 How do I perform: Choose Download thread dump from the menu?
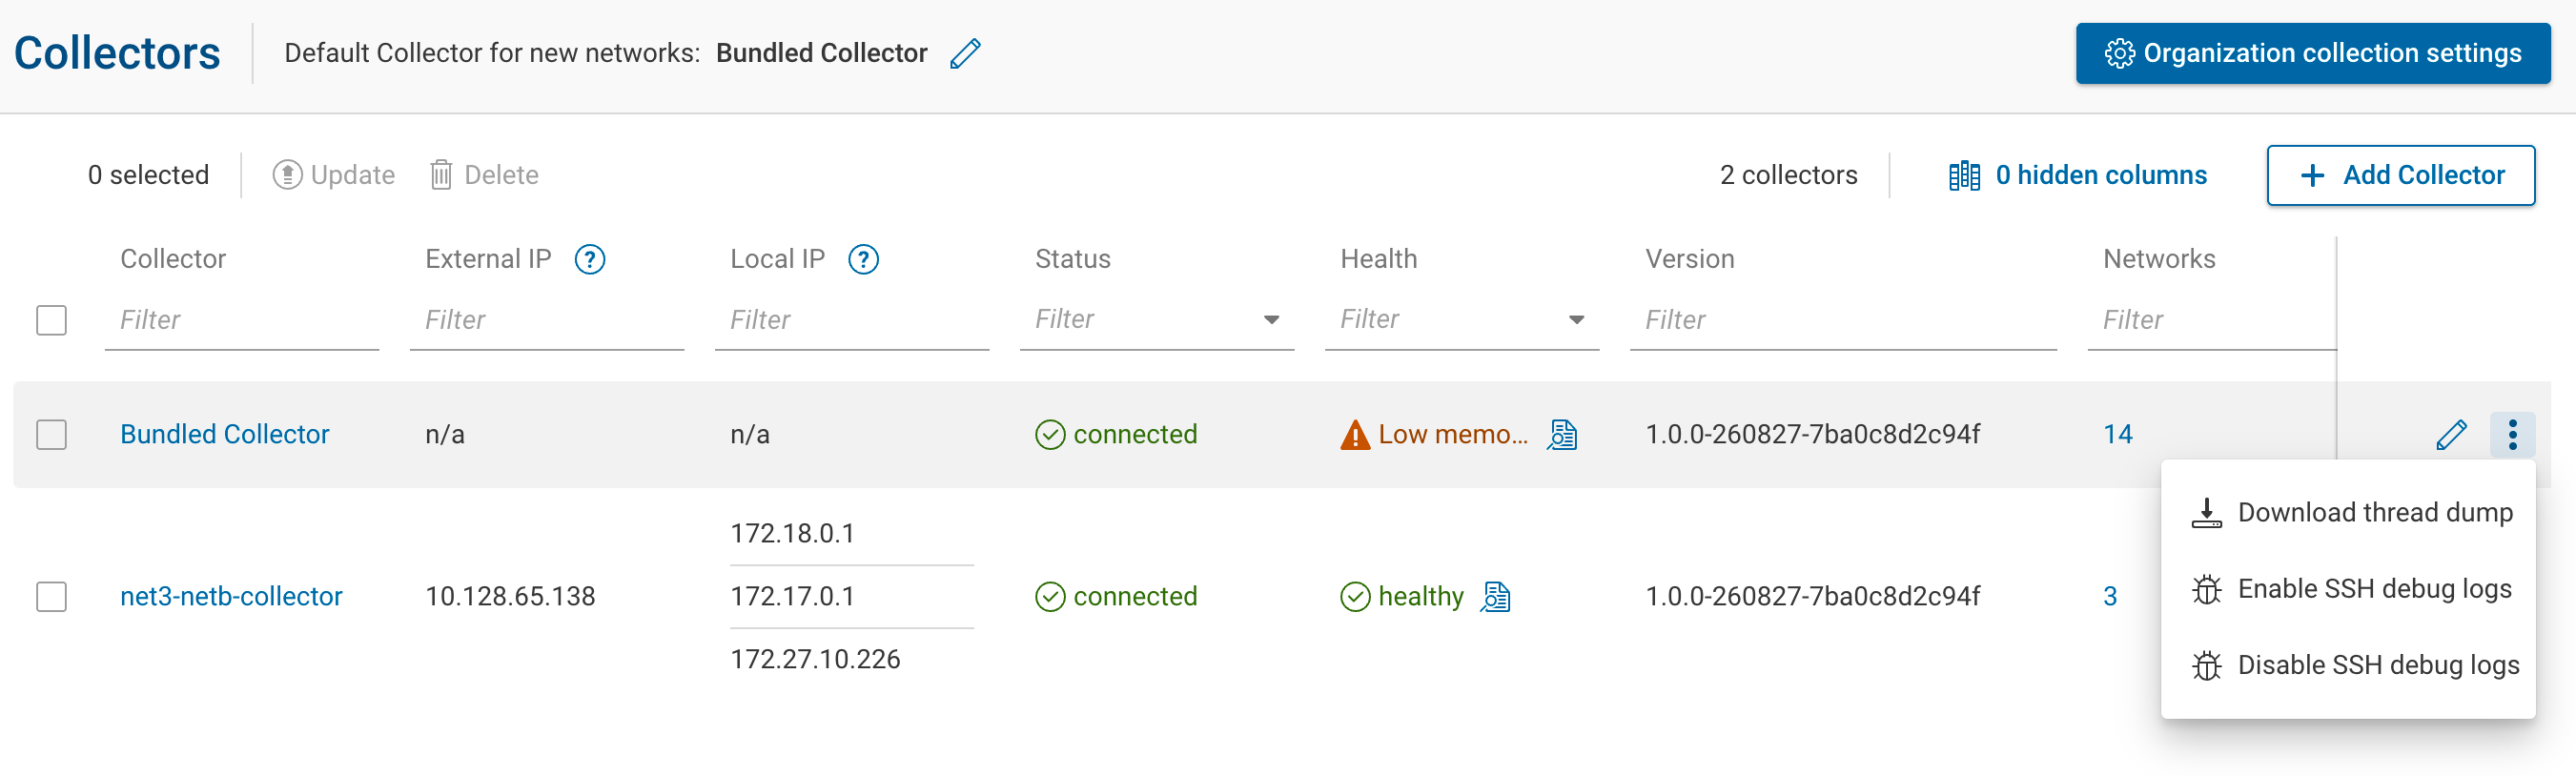(2348, 513)
